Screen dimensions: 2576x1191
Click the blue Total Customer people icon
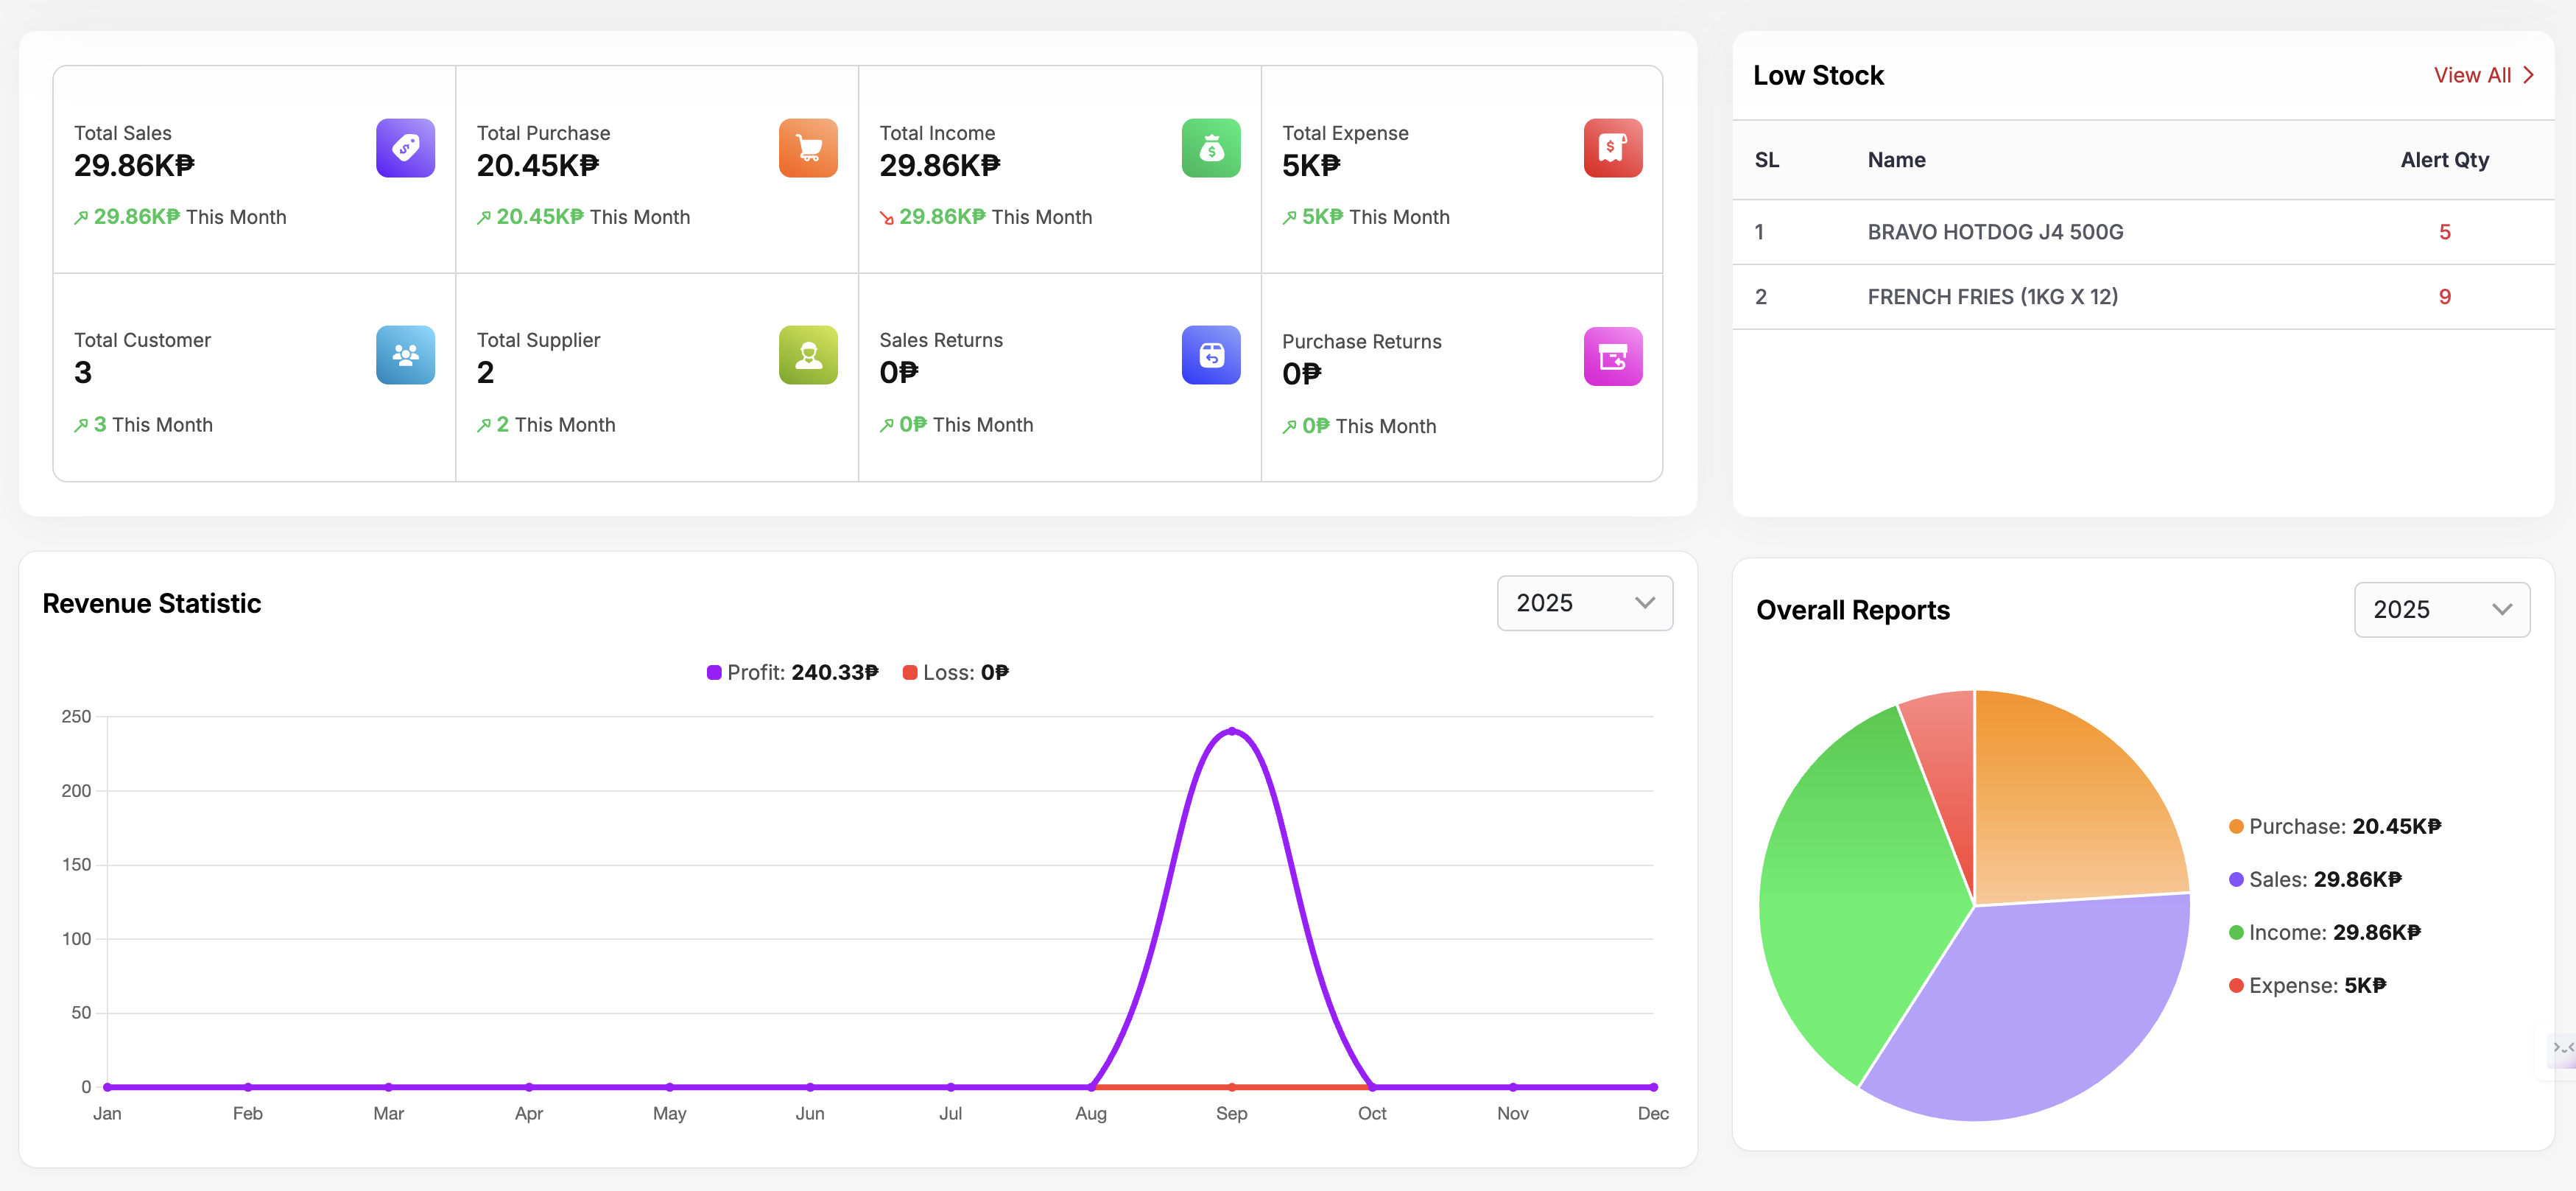click(x=405, y=355)
